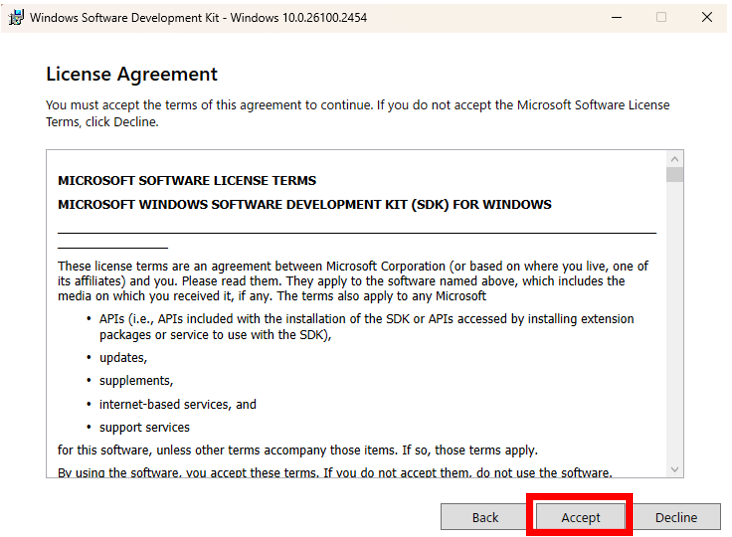Click the SDK installer icon in title bar
The height and width of the screenshot is (537, 732).
(17, 17)
